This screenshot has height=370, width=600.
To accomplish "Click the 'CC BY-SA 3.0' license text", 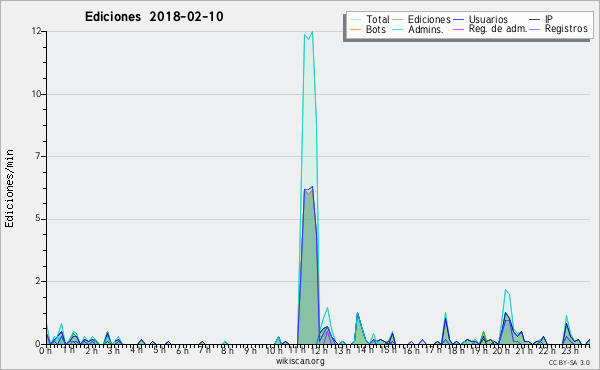I will (569, 362).
